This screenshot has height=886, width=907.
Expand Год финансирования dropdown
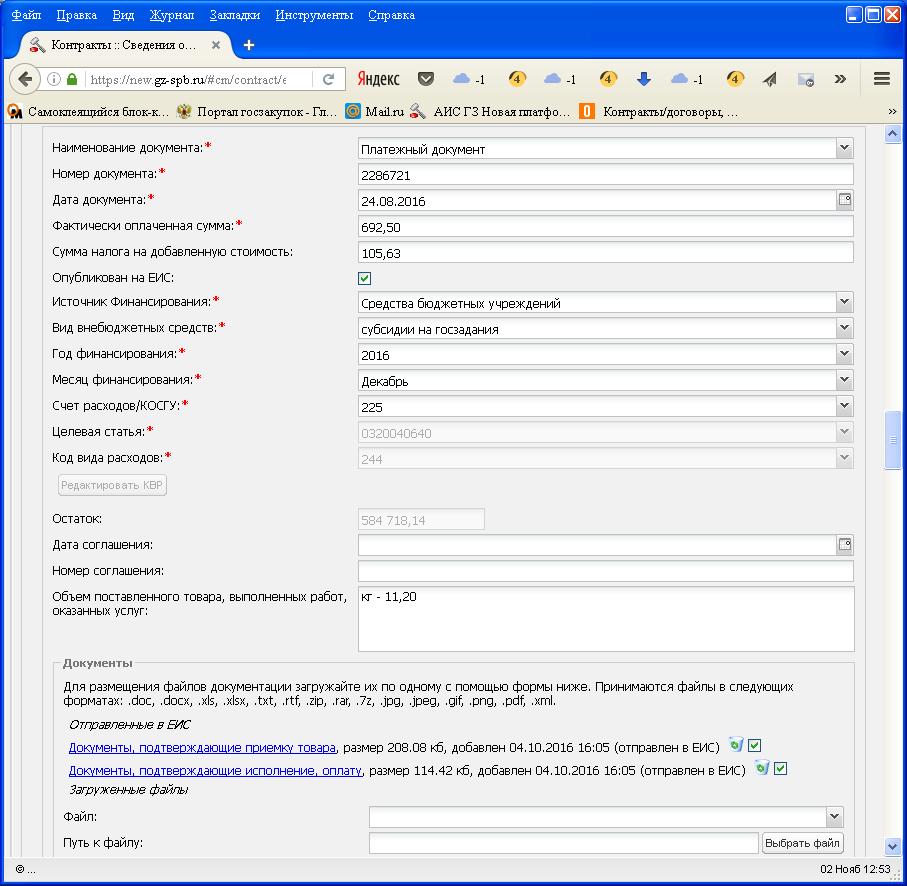(845, 354)
